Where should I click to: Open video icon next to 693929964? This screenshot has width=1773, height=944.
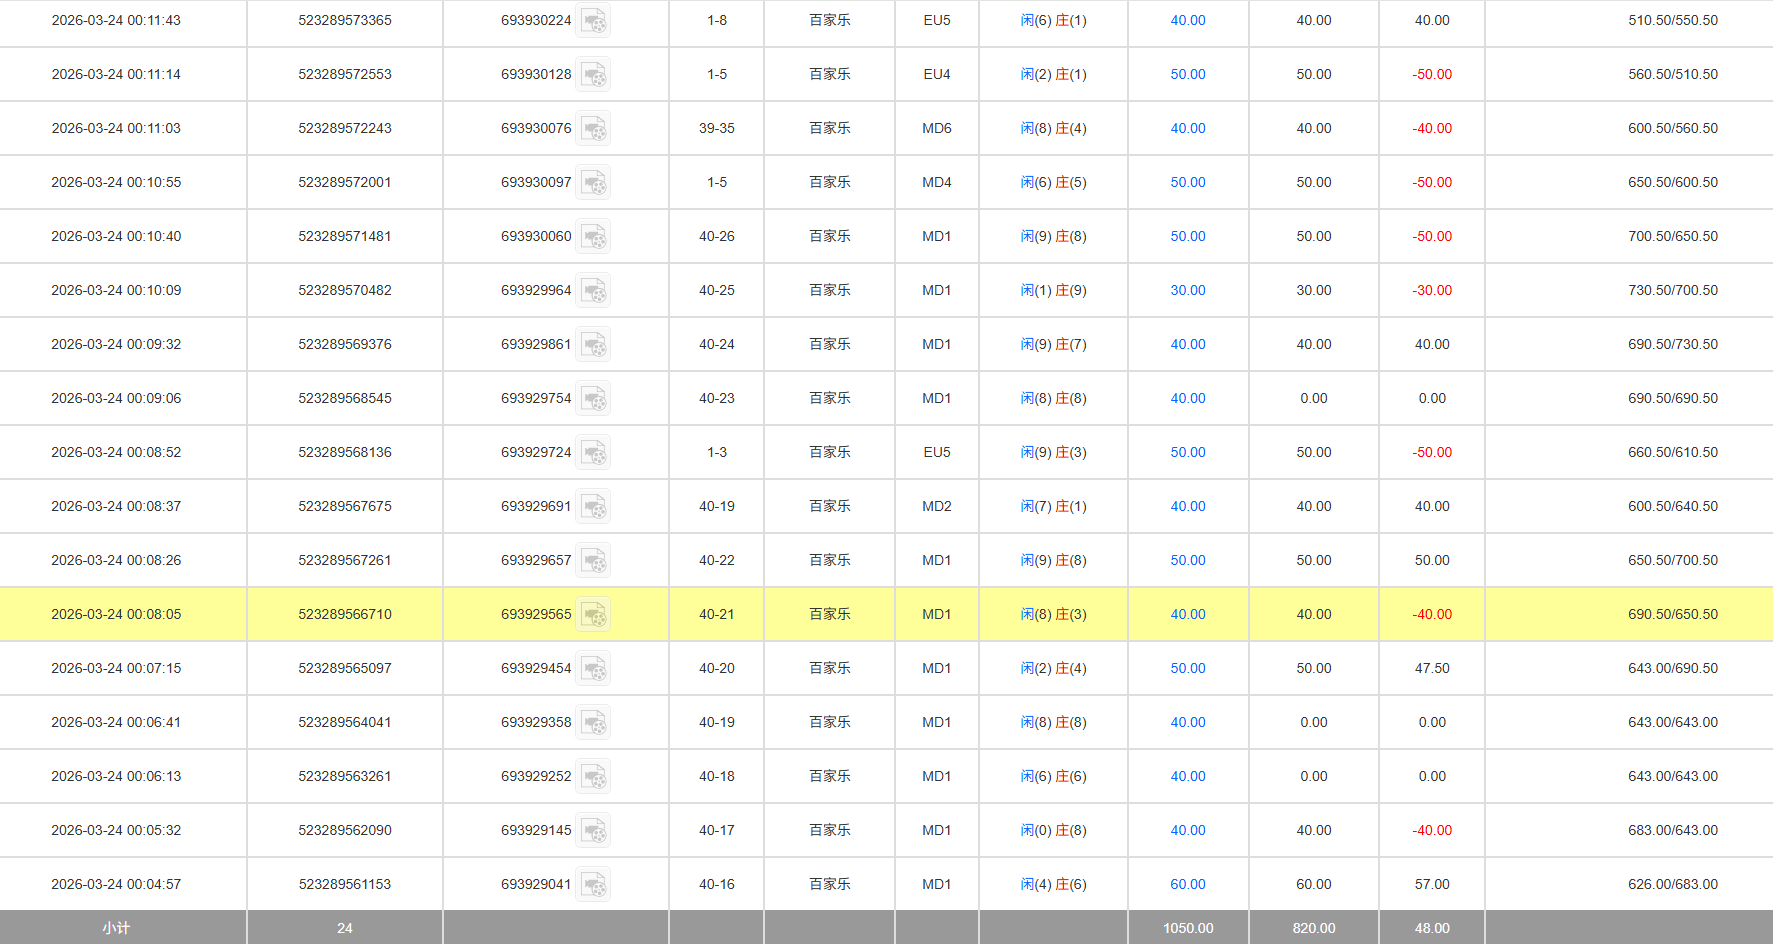click(593, 291)
